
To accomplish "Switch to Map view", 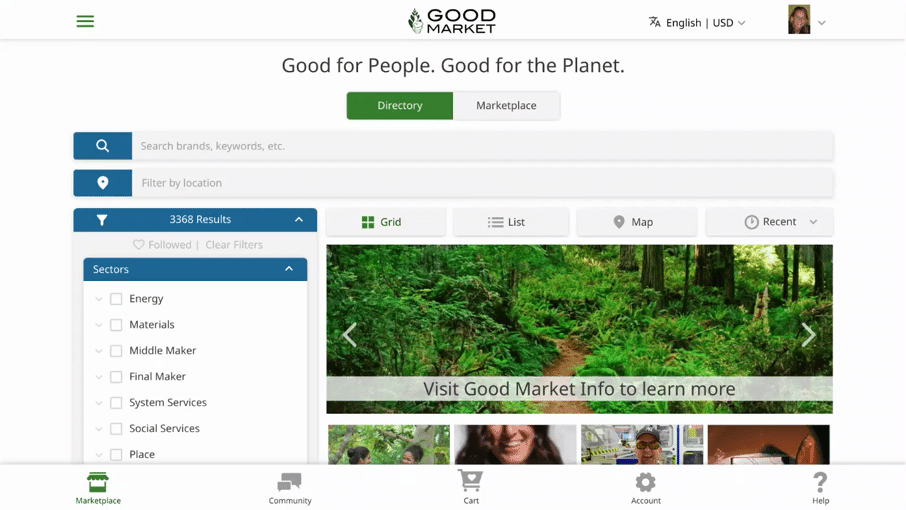I will [637, 222].
